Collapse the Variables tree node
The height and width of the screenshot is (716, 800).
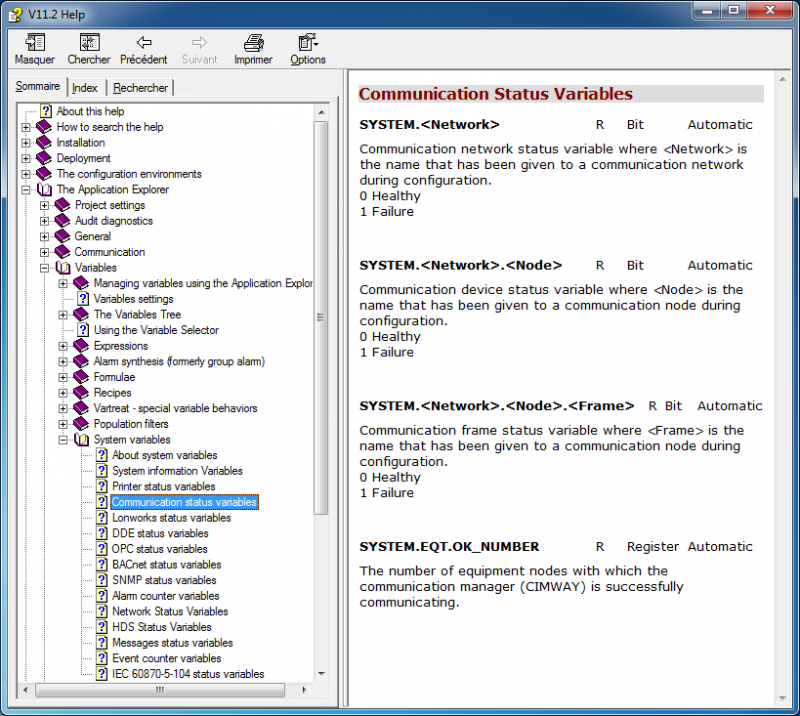[x=44, y=268]
